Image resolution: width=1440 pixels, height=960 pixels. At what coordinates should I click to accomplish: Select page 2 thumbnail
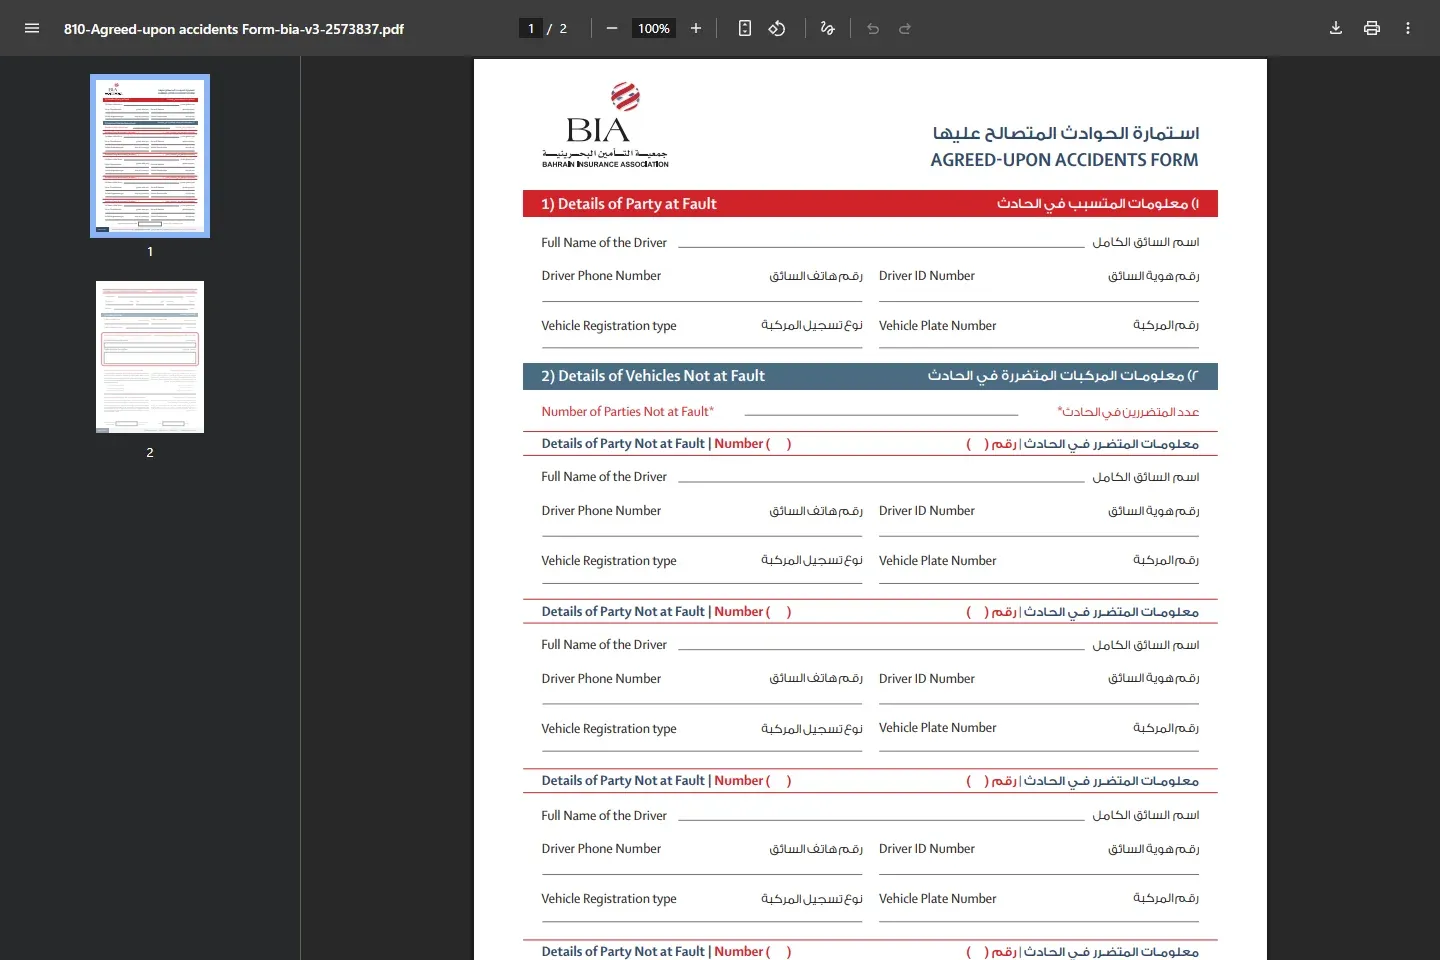point(150,357)
